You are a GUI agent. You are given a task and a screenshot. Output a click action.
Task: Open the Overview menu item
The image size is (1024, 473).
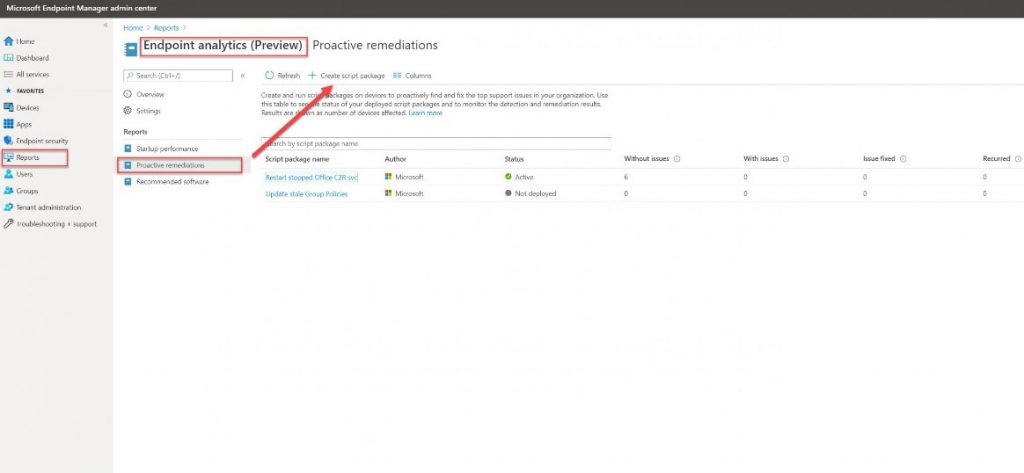pos(144,95)
